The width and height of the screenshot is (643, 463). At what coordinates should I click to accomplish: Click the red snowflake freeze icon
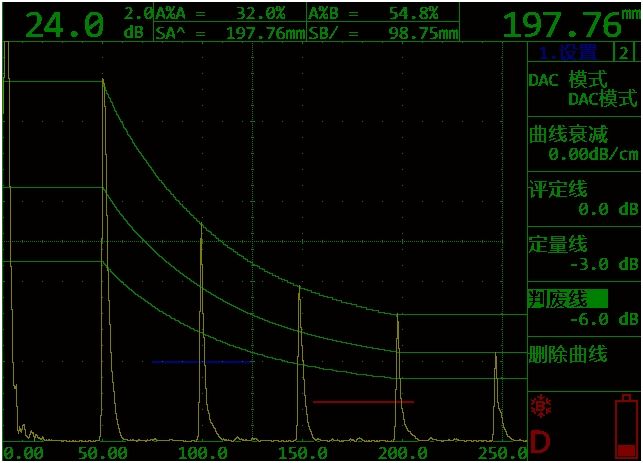[542, 406]
